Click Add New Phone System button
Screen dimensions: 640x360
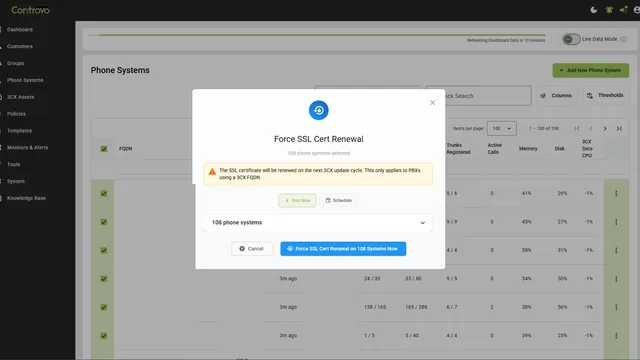(x=591, y=70)
